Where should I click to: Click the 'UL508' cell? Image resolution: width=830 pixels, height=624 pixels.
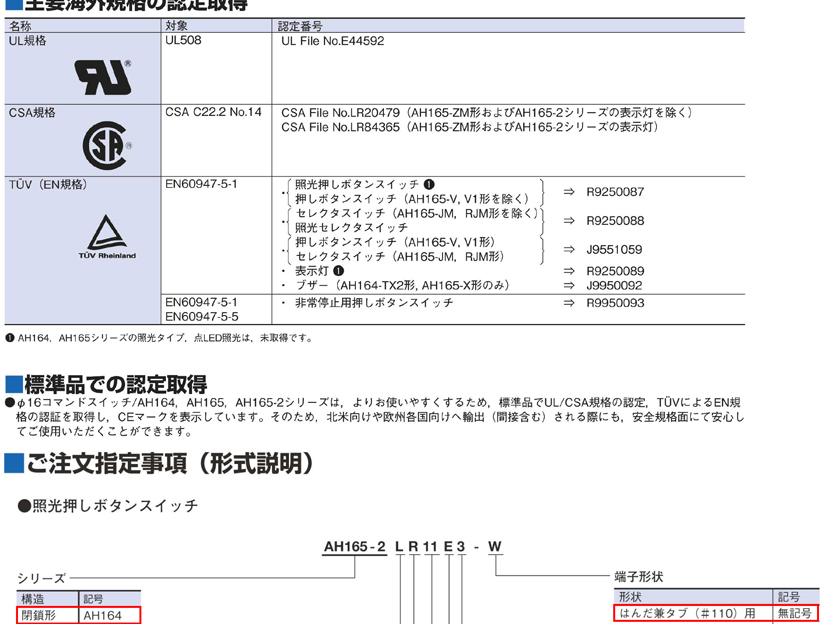(183, 40)
